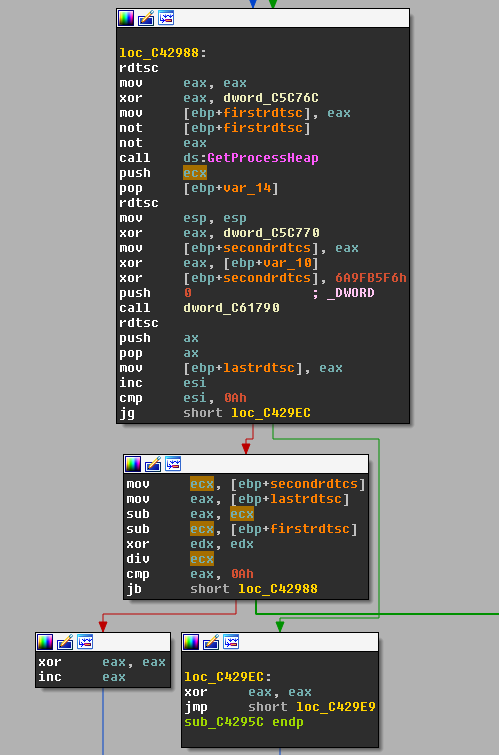Click the dword_C5C76C operand
499x755 pixels.
point(271,98)
